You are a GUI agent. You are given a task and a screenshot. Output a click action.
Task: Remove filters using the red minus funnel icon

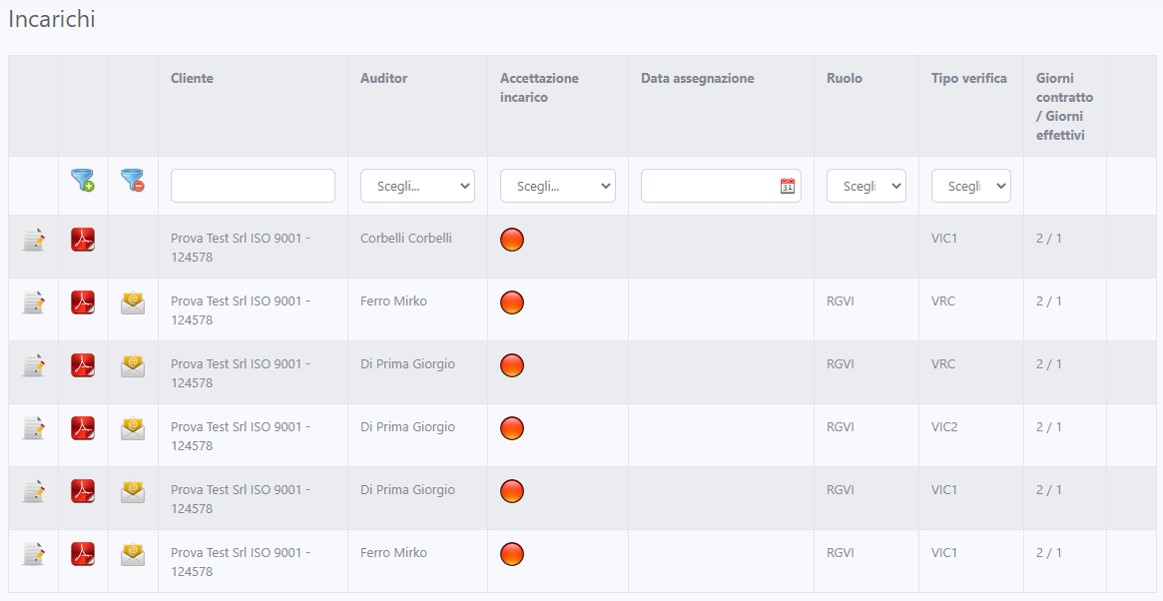click(x=132, y=181)
